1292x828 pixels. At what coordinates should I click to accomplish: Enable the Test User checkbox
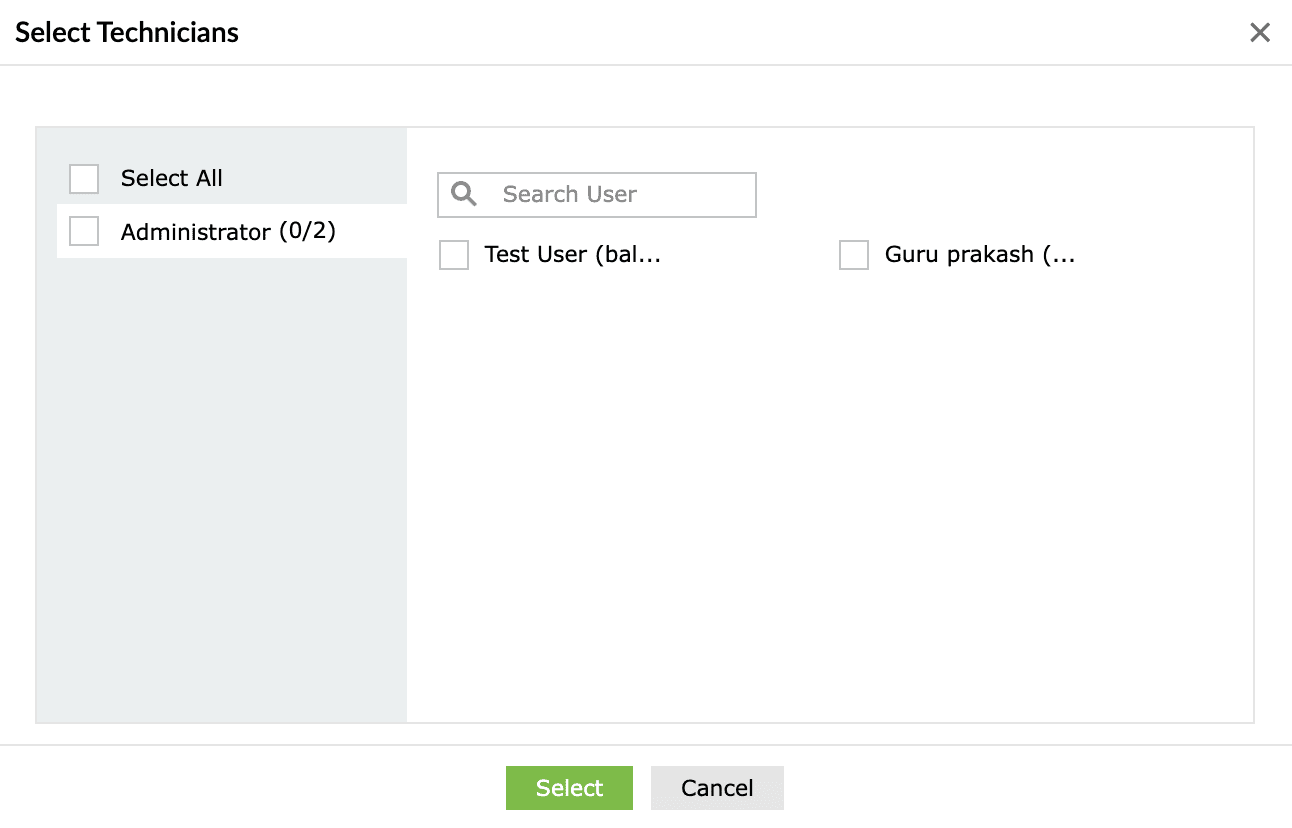click(454, 255)
